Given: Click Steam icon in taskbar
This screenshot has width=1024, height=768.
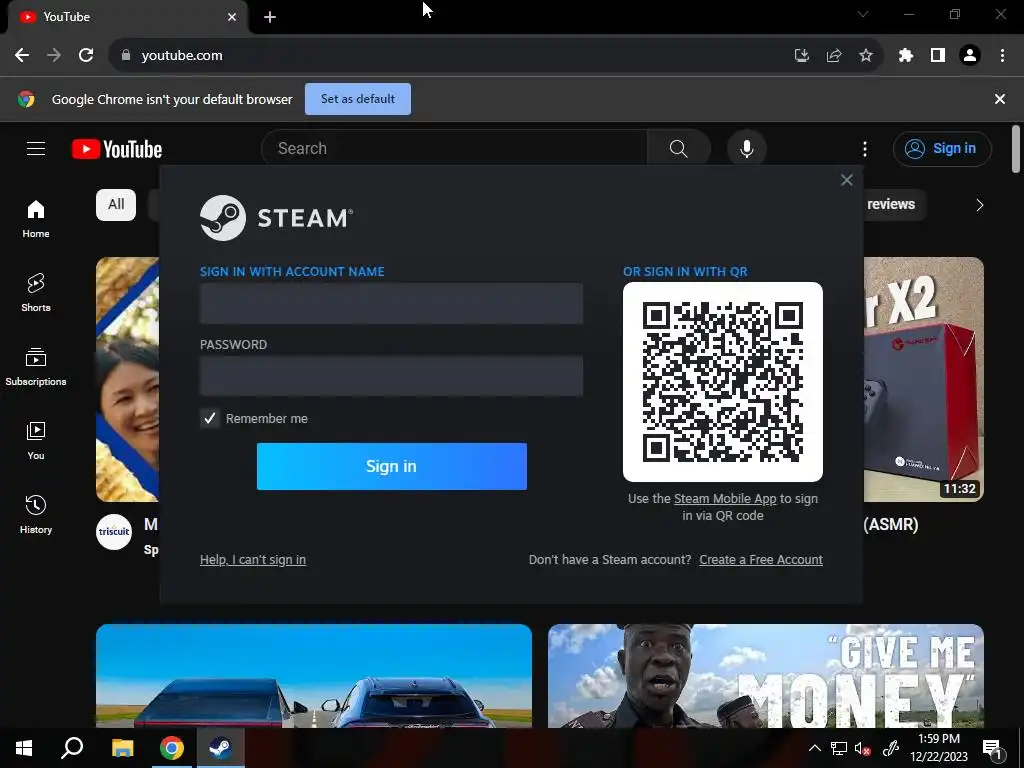Looking at the screenshot, I should click(x=221, y=748).
